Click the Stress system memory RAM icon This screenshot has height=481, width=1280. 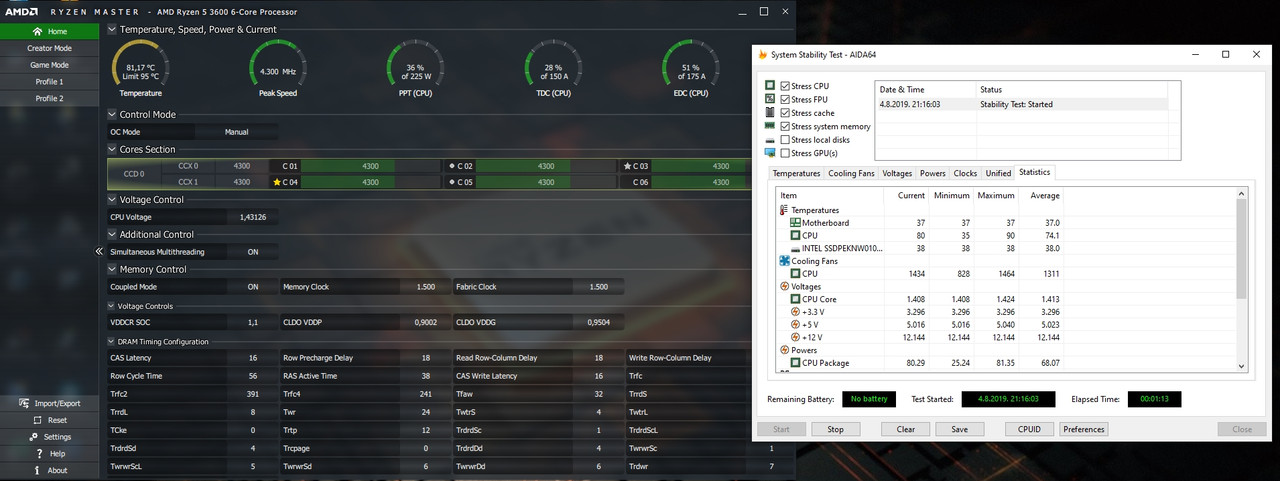click(x=770, y=126)
